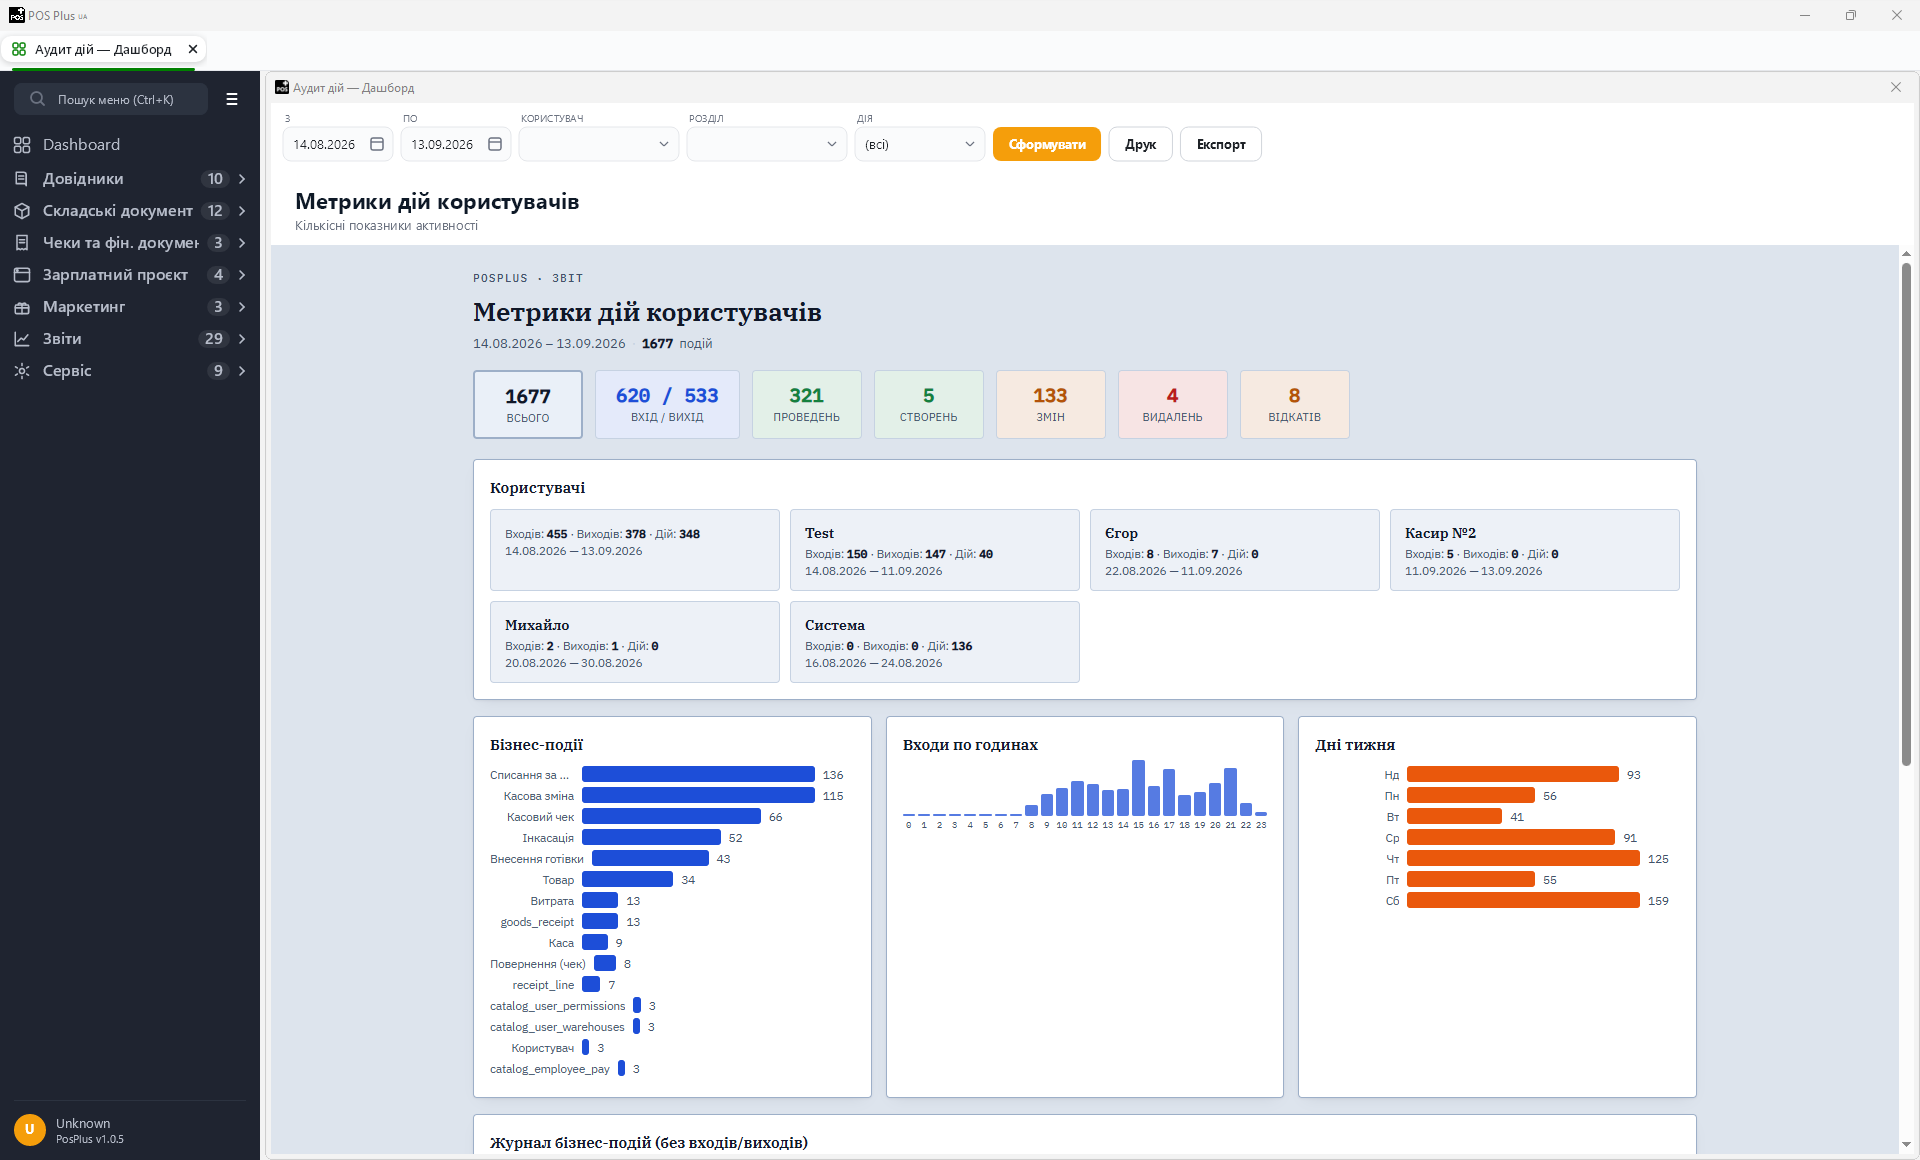Click the Test user card

click(935, 550)
